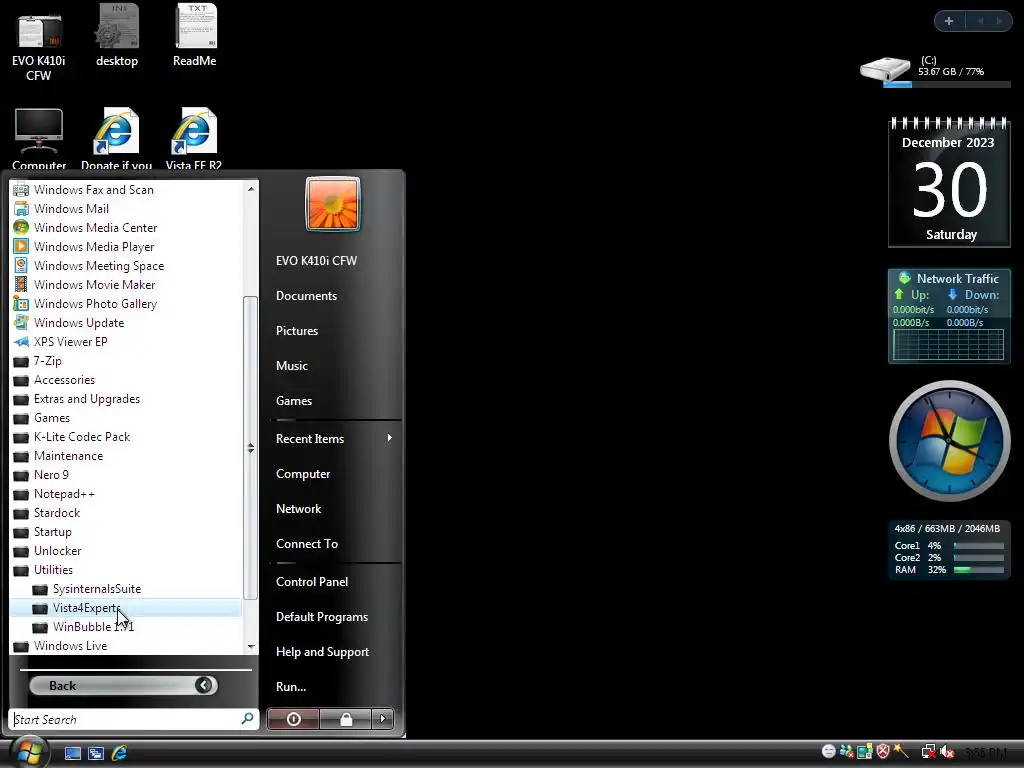Image resolution: width=1024 pixels, height=768 pixels.
Task: Open Network from Start menu
Action: coord(298,509)
